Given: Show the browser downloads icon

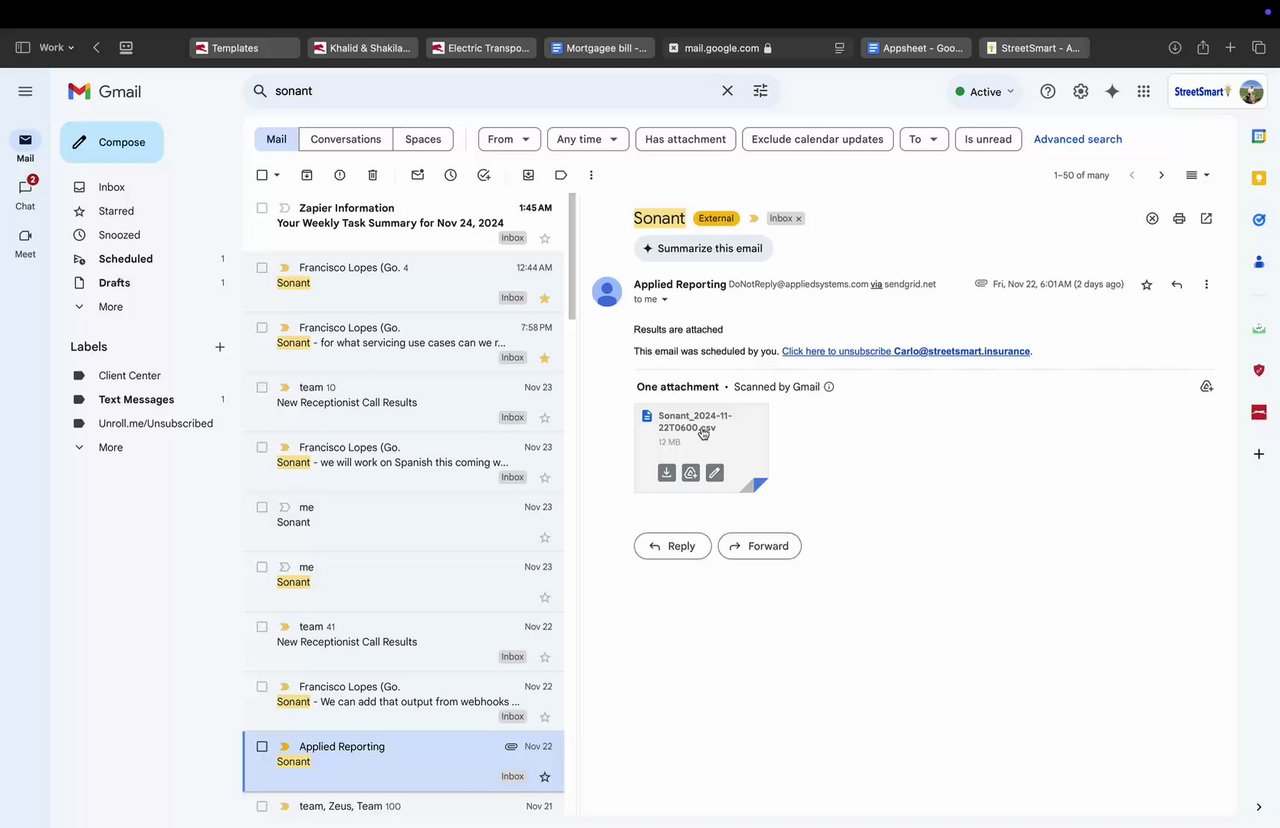Looking at the screenshot, I should coord(1175,48).
